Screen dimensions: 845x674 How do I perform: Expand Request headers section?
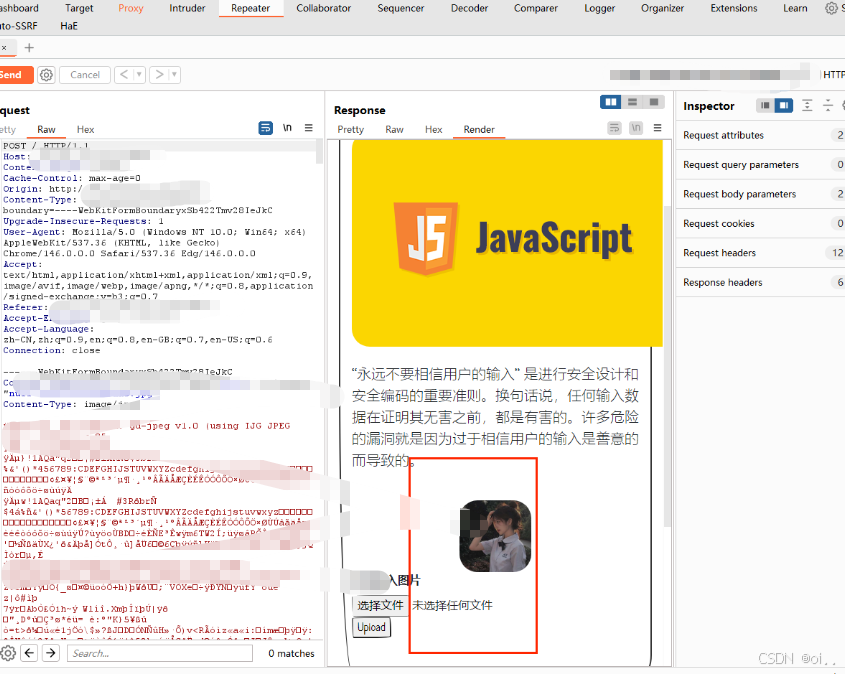[x=760, y=253]
